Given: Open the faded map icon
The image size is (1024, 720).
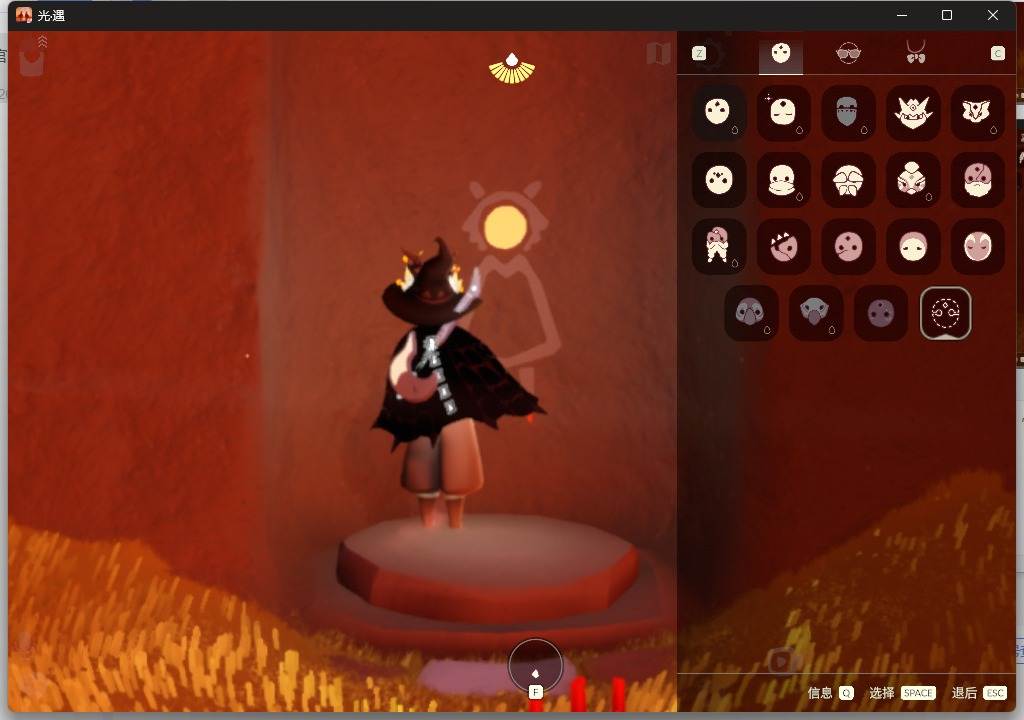Looking at the screenshot, I should [x=658, y=54].
